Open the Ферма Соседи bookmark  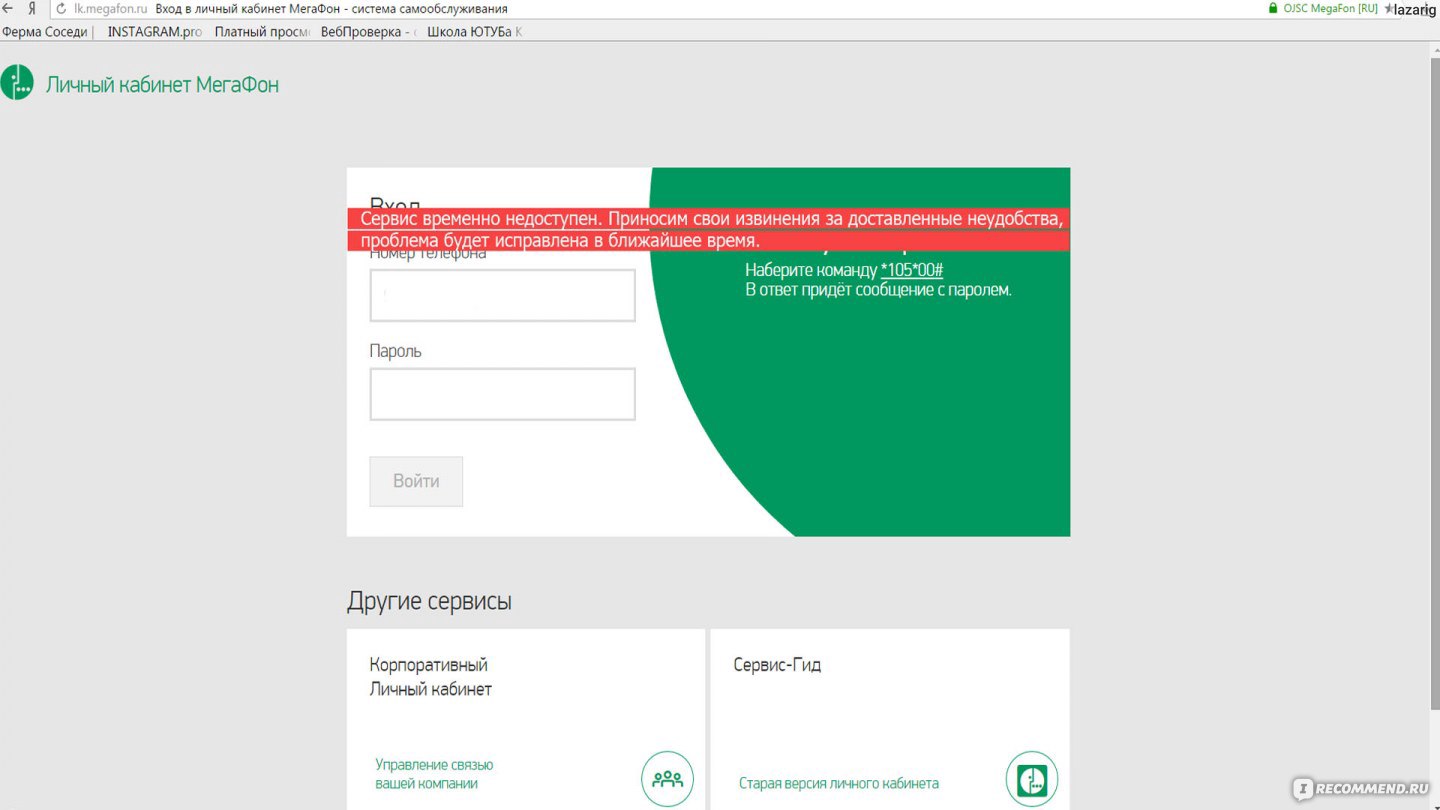tap(46, 32)
